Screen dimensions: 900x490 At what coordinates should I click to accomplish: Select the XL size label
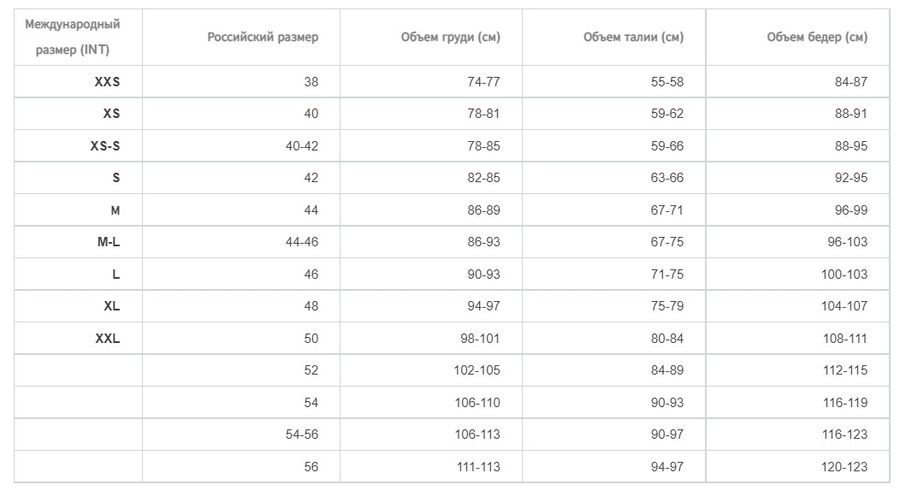pos(112,306)
